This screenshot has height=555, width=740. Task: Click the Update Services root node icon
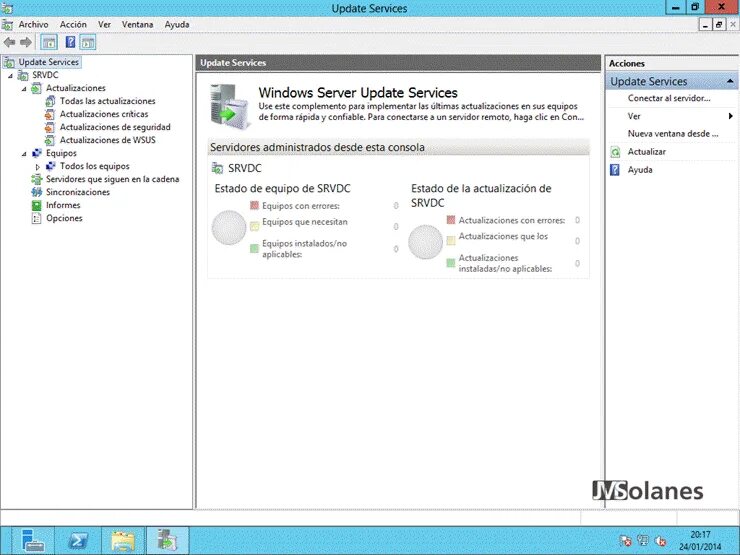click(8, 62)
